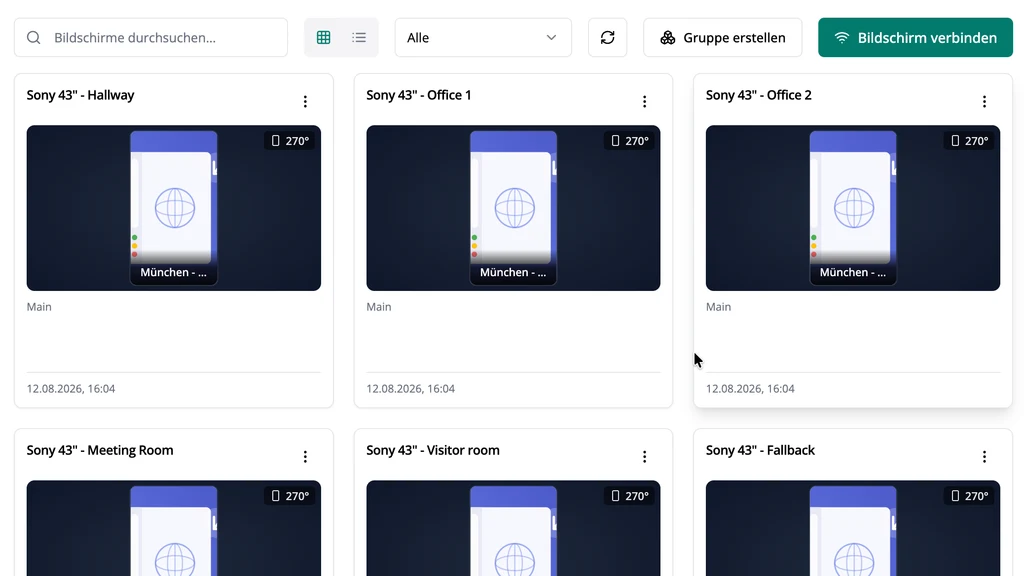Click the 270° rotation badge on Office 1

click(630, 140)
